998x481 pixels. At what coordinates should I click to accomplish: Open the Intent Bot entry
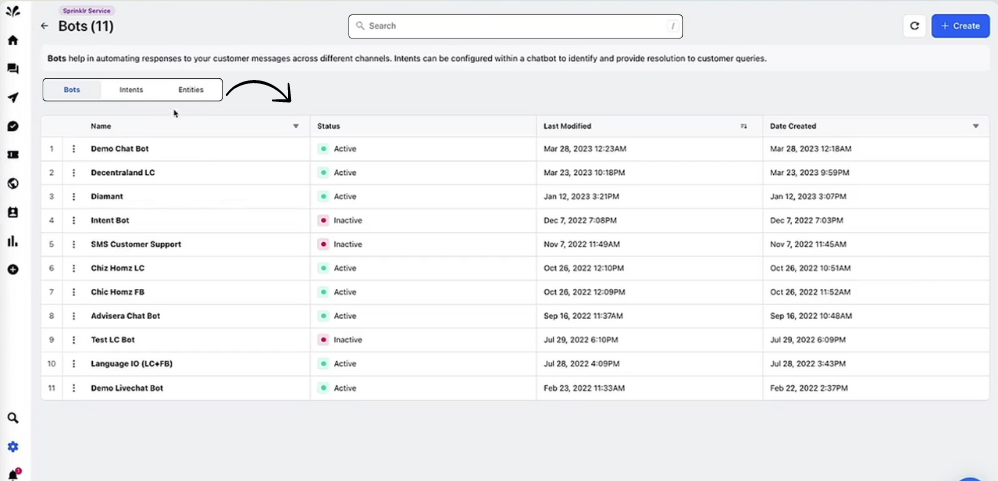click(110, 220)
